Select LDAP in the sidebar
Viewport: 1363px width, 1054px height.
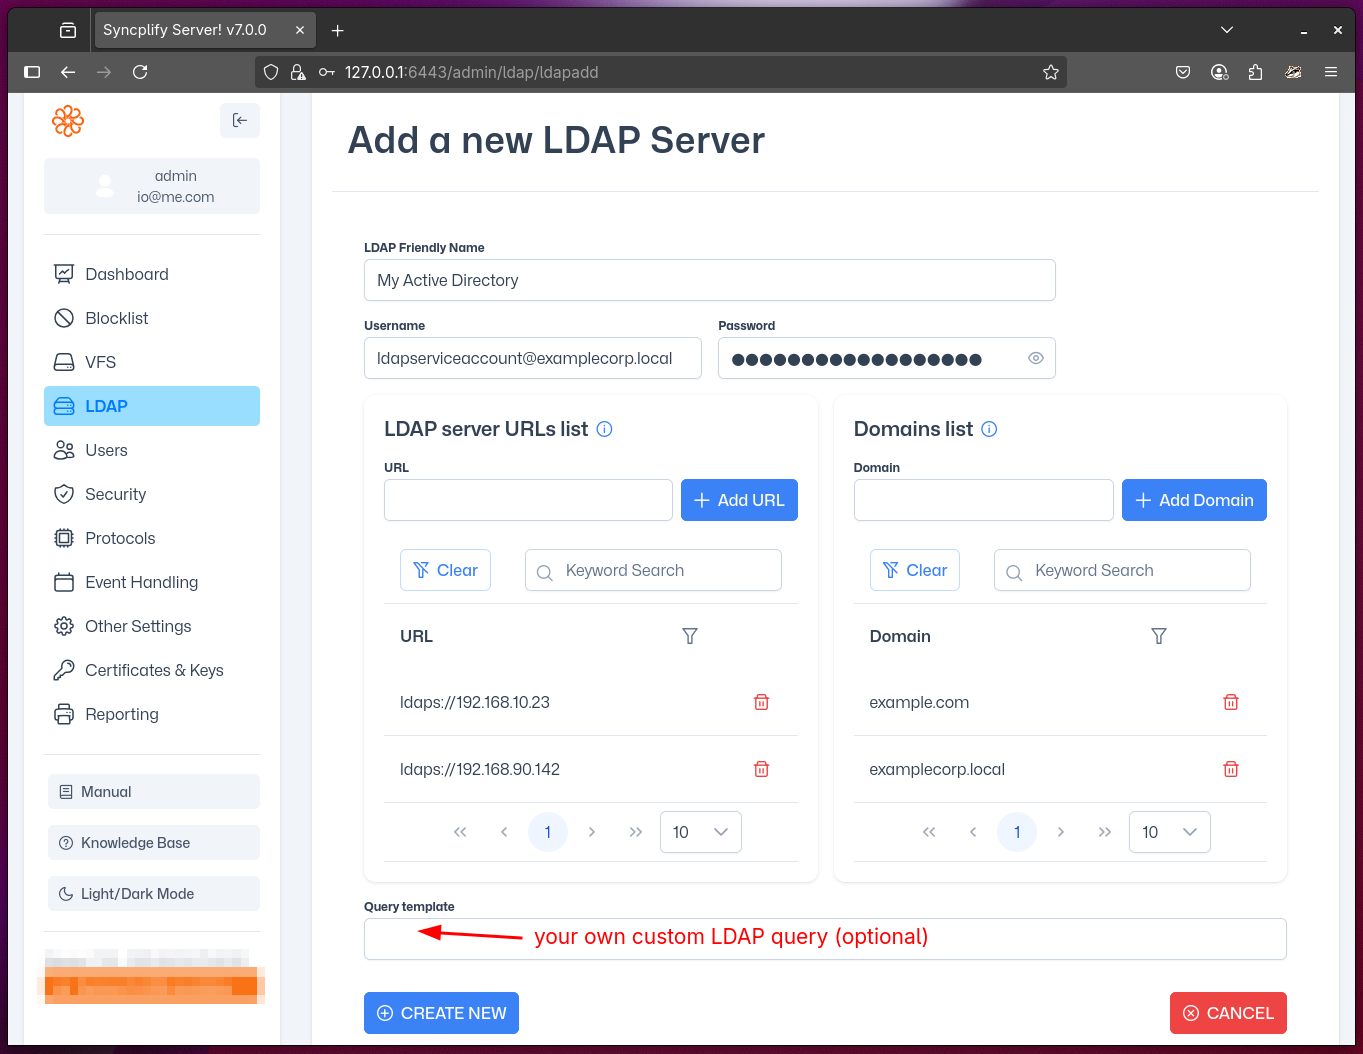(x=152, y=406)
